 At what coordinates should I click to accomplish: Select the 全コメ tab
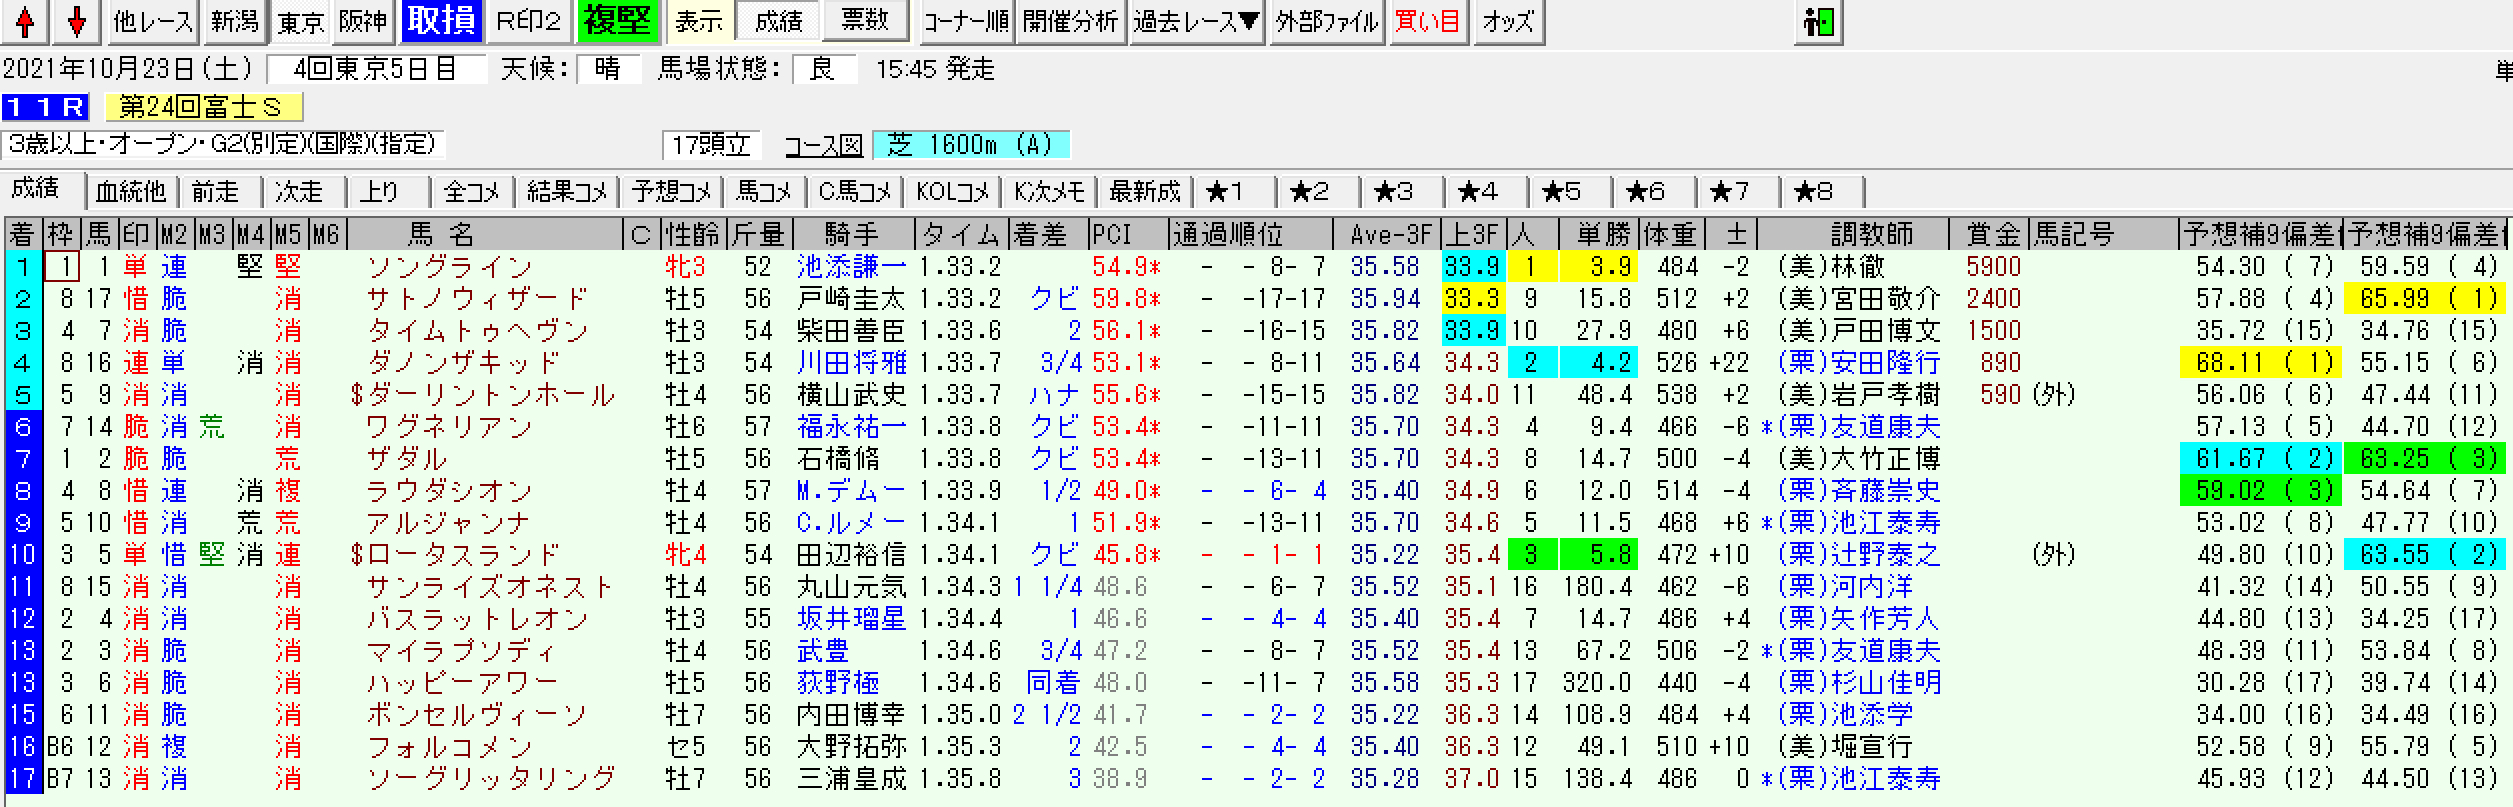pos(471,191)
